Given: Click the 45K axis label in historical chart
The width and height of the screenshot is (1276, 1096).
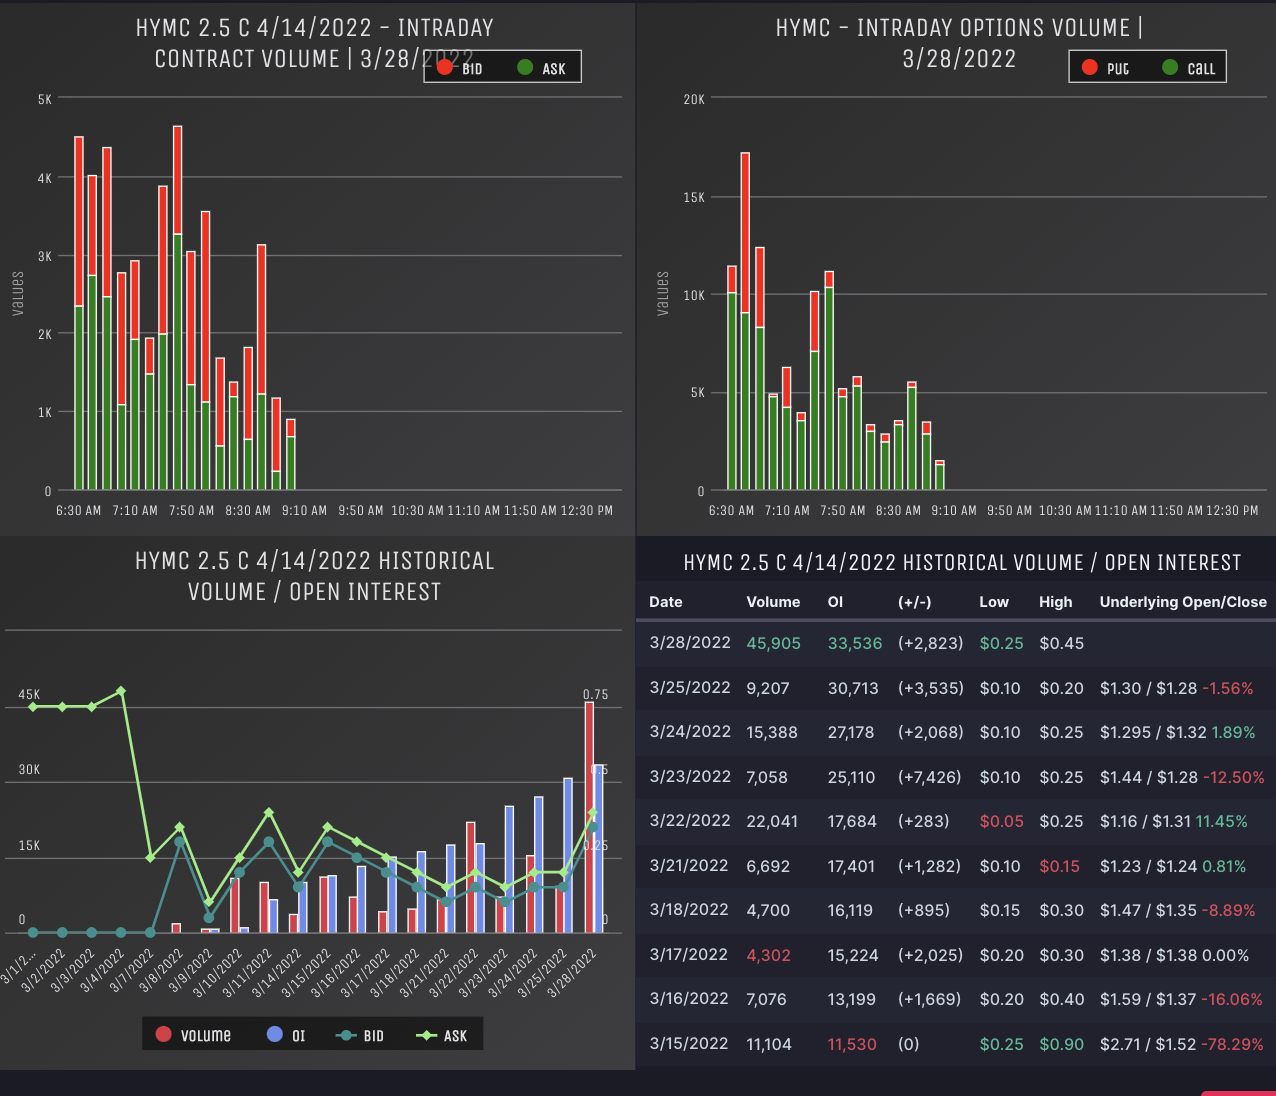Looking at the screenshot, I should point(29,695).
